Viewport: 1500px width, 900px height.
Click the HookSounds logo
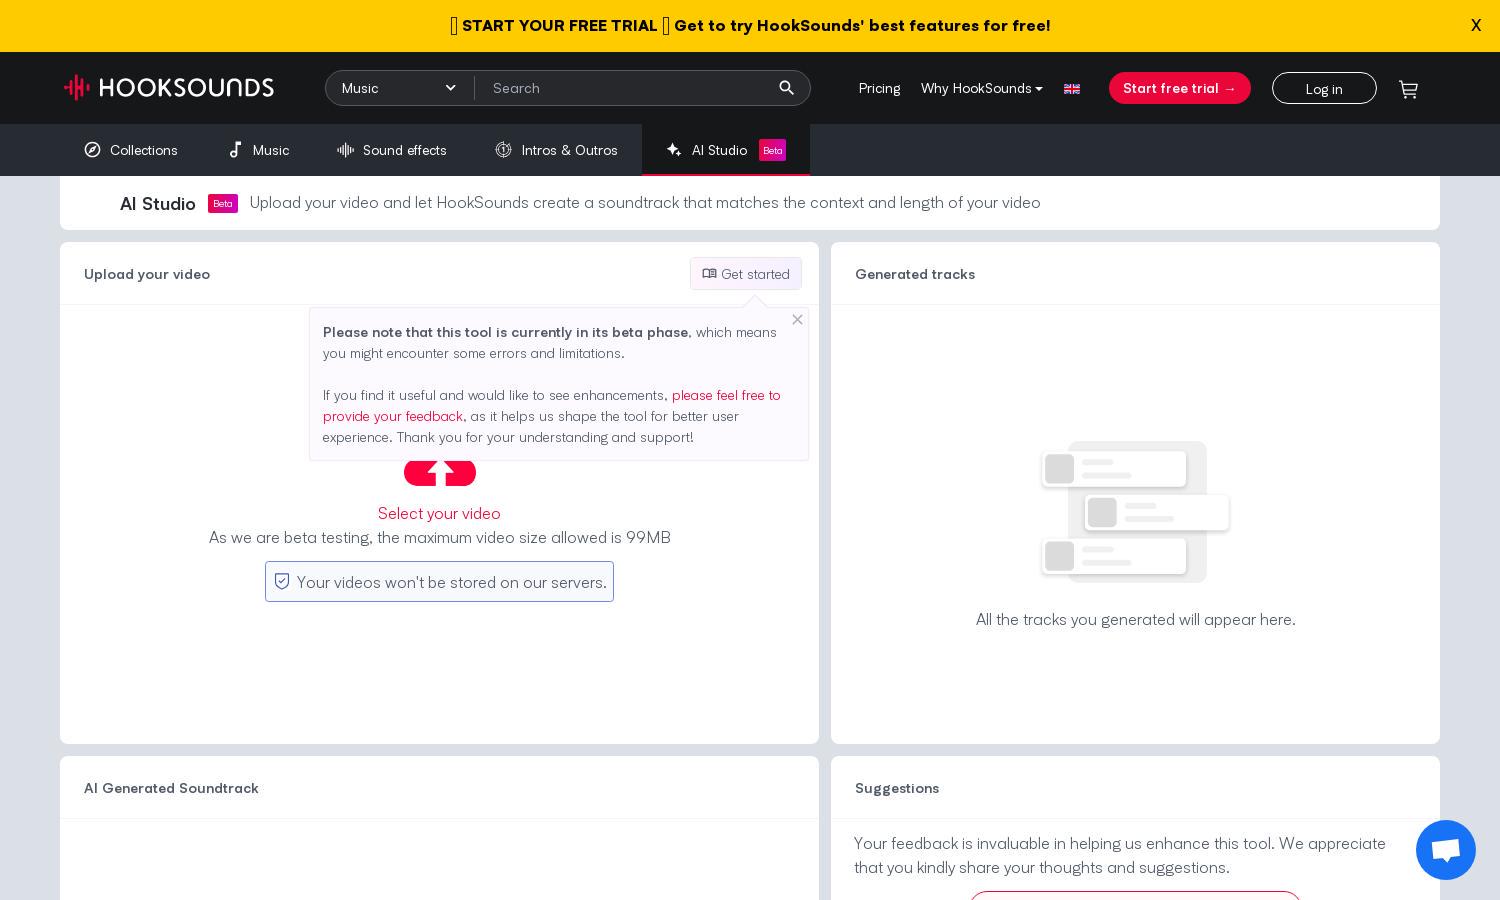(x=169, y=88)
